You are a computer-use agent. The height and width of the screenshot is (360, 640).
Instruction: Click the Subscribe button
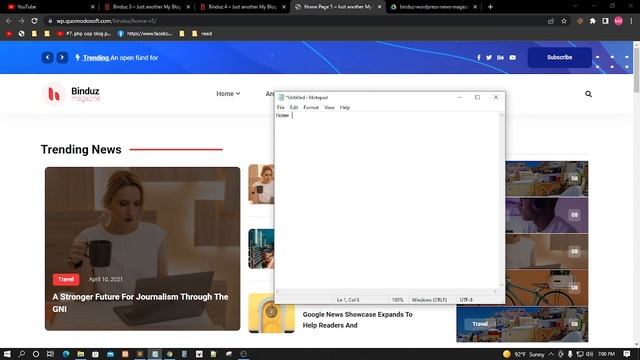point(560,58)
